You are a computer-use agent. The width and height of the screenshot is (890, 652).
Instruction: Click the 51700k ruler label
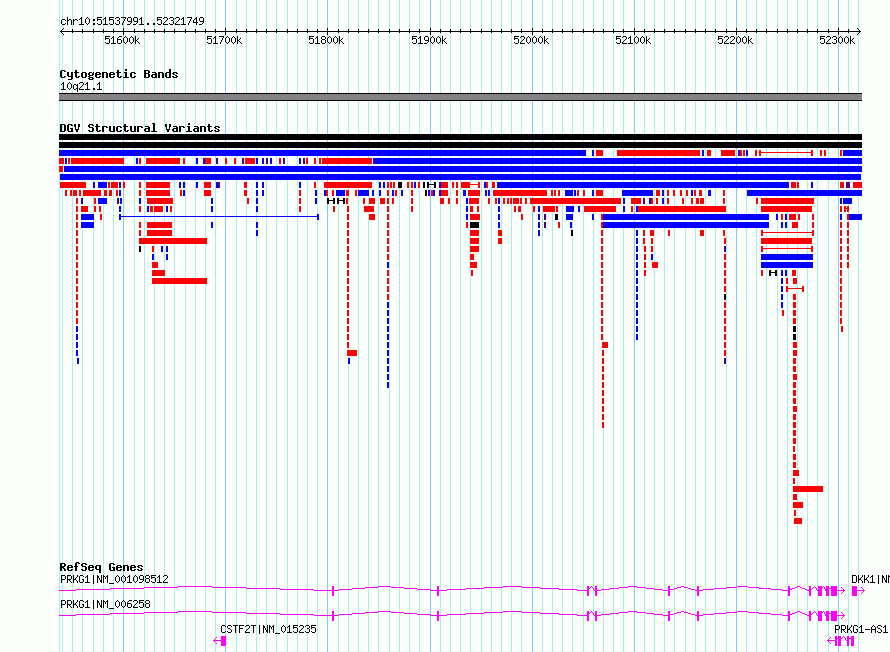point(224,40)
